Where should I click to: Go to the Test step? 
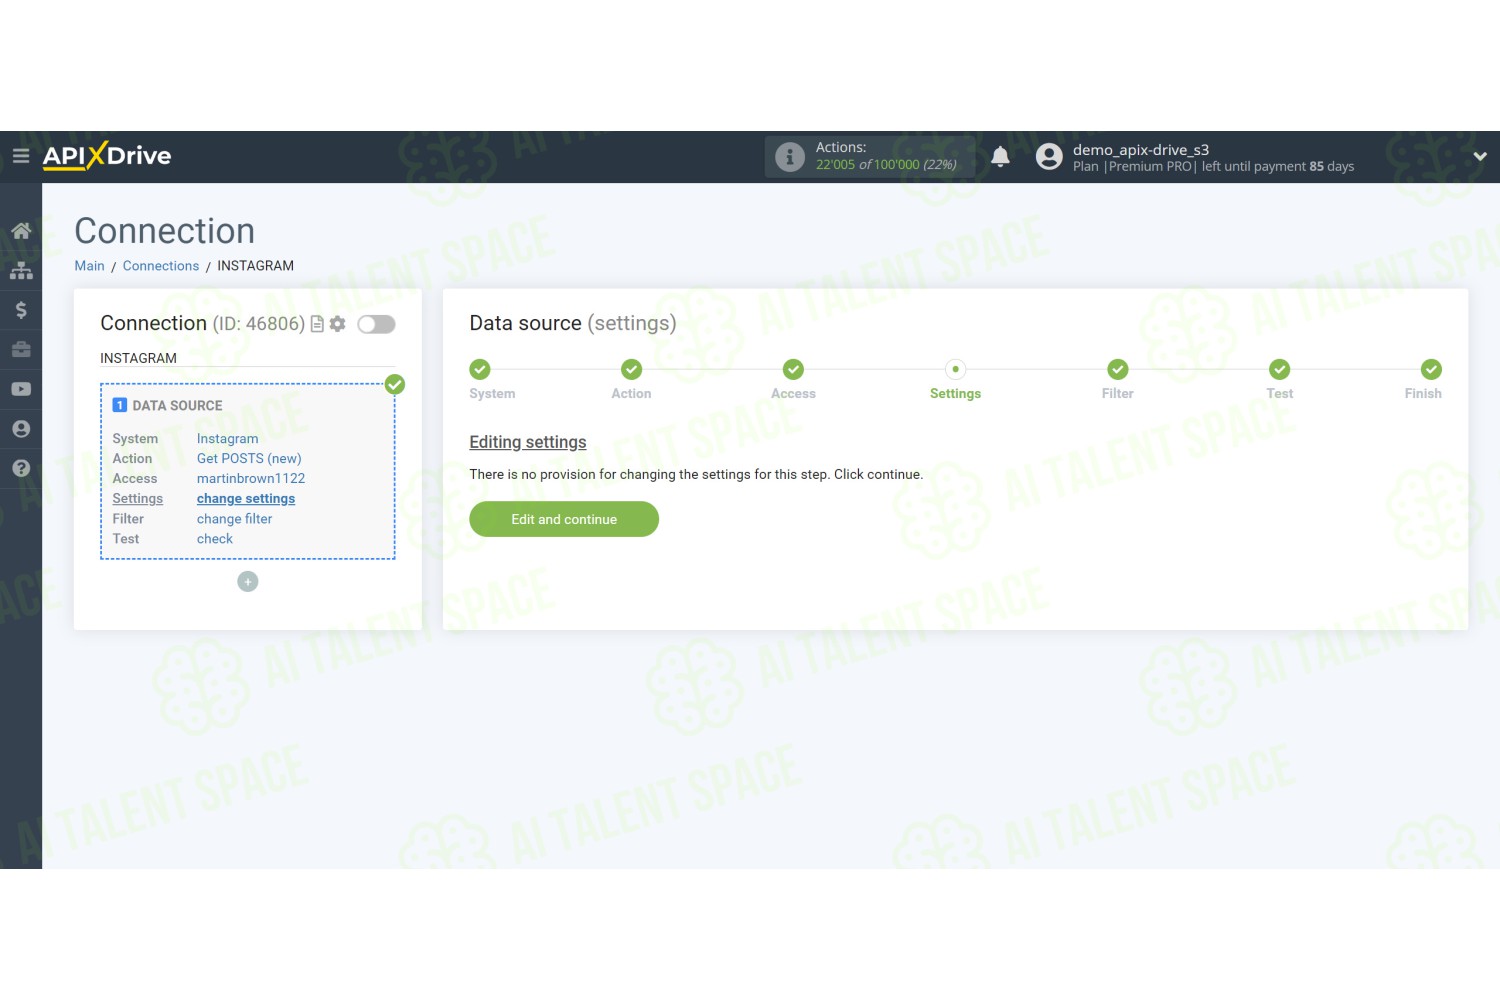pyautogui.click(x=1280, y=370)
